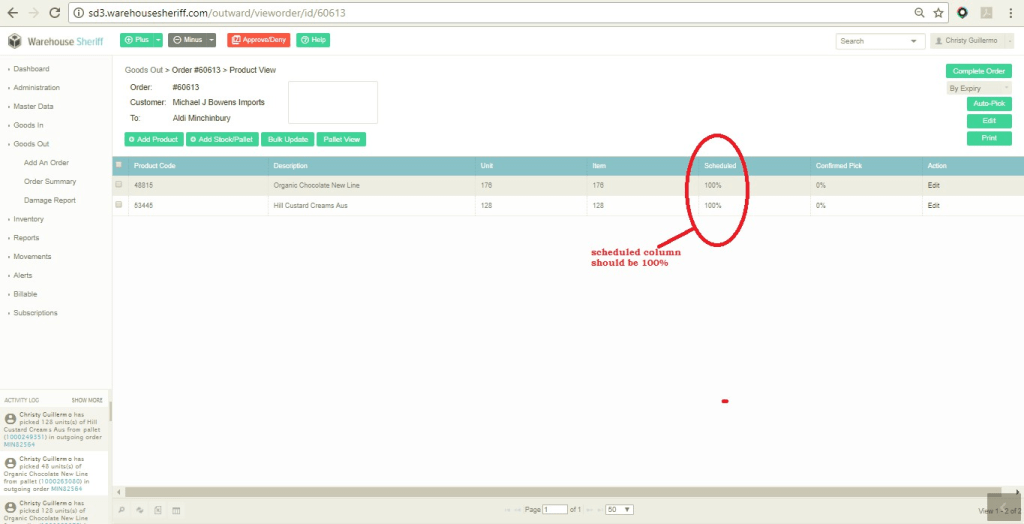Image resolution: width=1024 pixels, height=524 pixels.
Task: Expand the Inventory sidebar menu
Action: 28,219
